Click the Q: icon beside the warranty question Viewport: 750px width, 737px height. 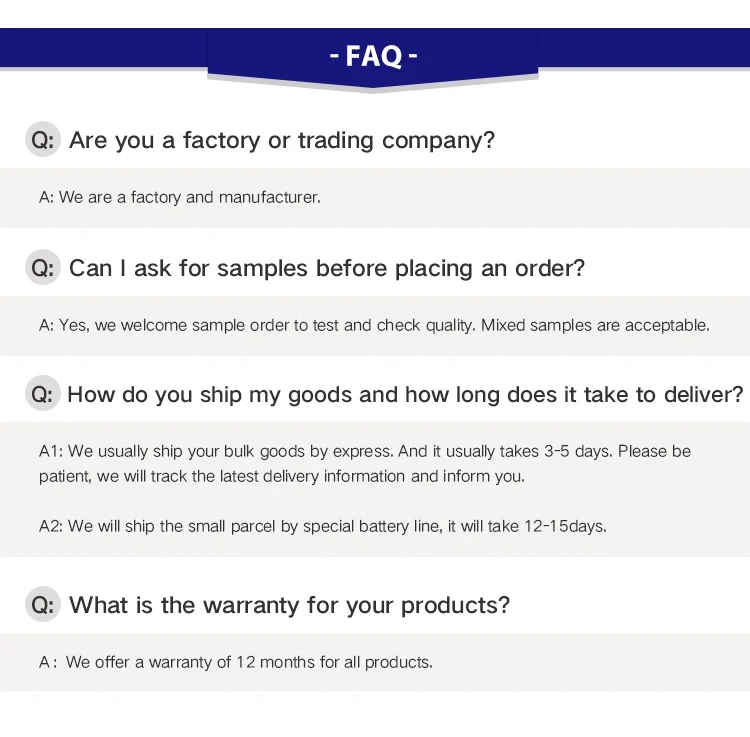(x=43, y=605)
